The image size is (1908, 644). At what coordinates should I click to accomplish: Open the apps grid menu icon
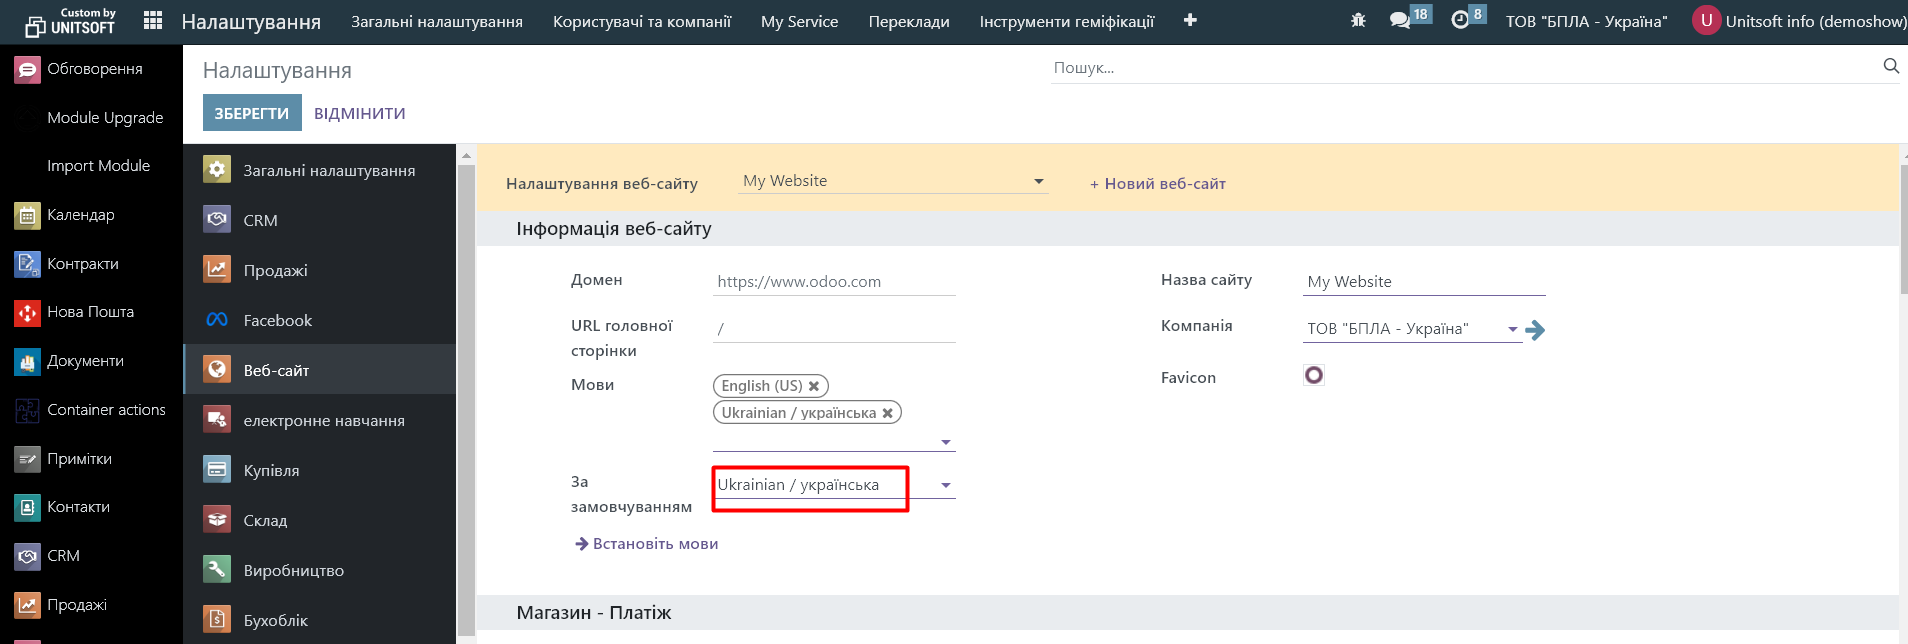153,21
